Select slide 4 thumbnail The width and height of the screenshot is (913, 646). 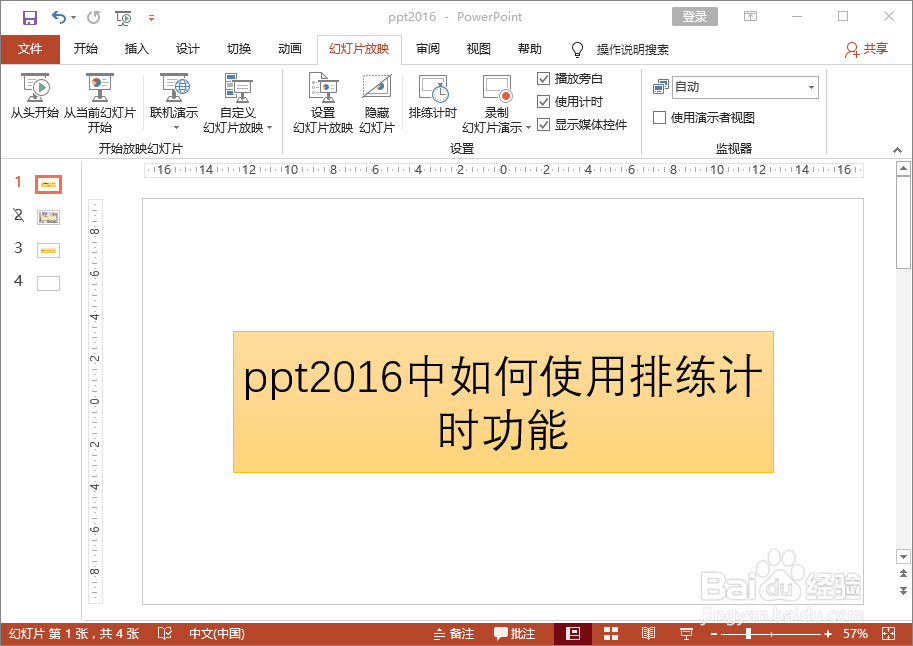[x=48, y=284]
